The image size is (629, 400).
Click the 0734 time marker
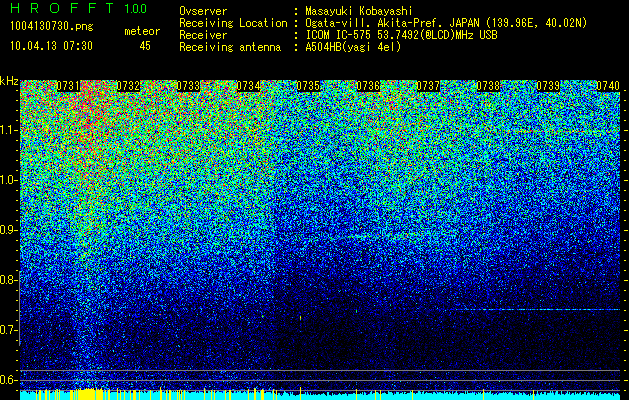click(248, 86)
